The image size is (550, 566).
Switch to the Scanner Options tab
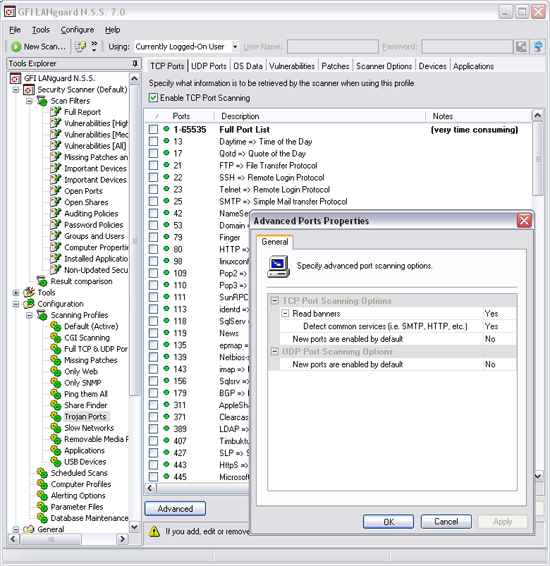pos(384,66)
